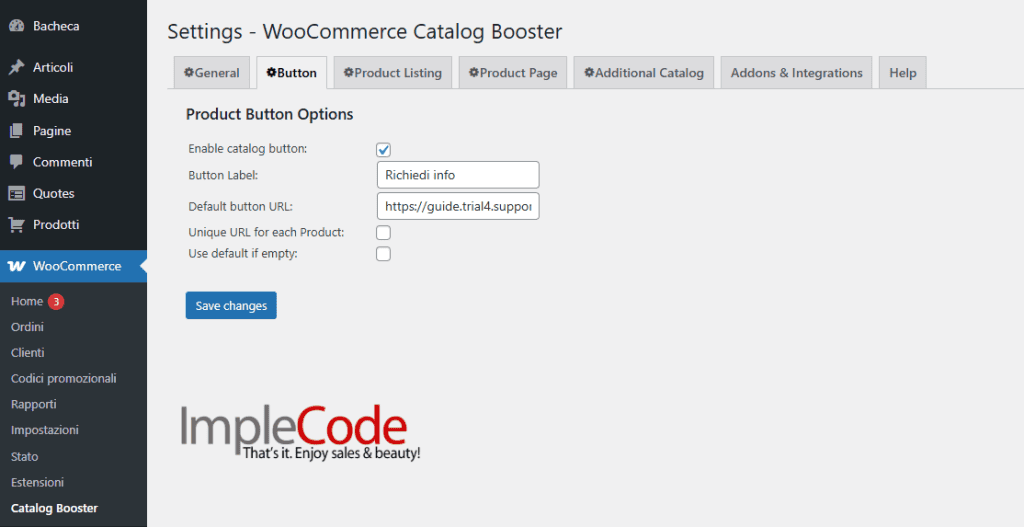
Task: Click the Default button URL field
Action: coord(458,206)
